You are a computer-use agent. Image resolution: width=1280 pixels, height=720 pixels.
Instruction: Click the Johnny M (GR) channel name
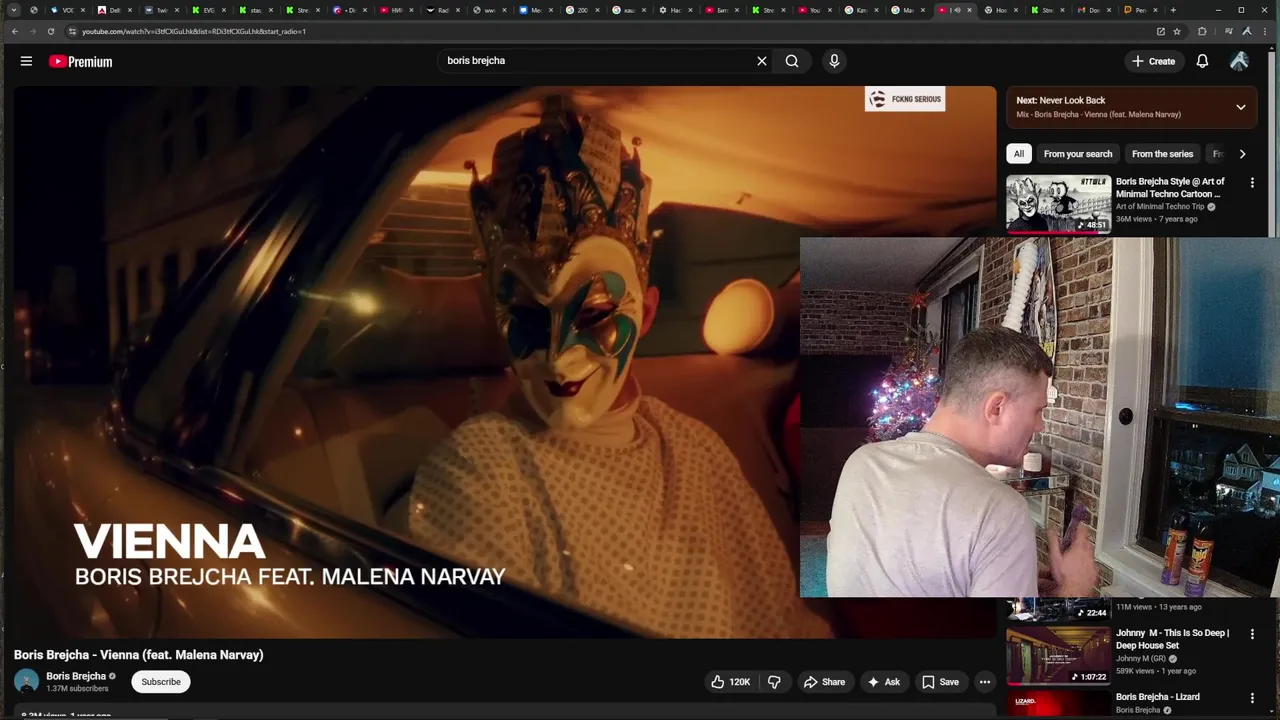click(1141, 659)
